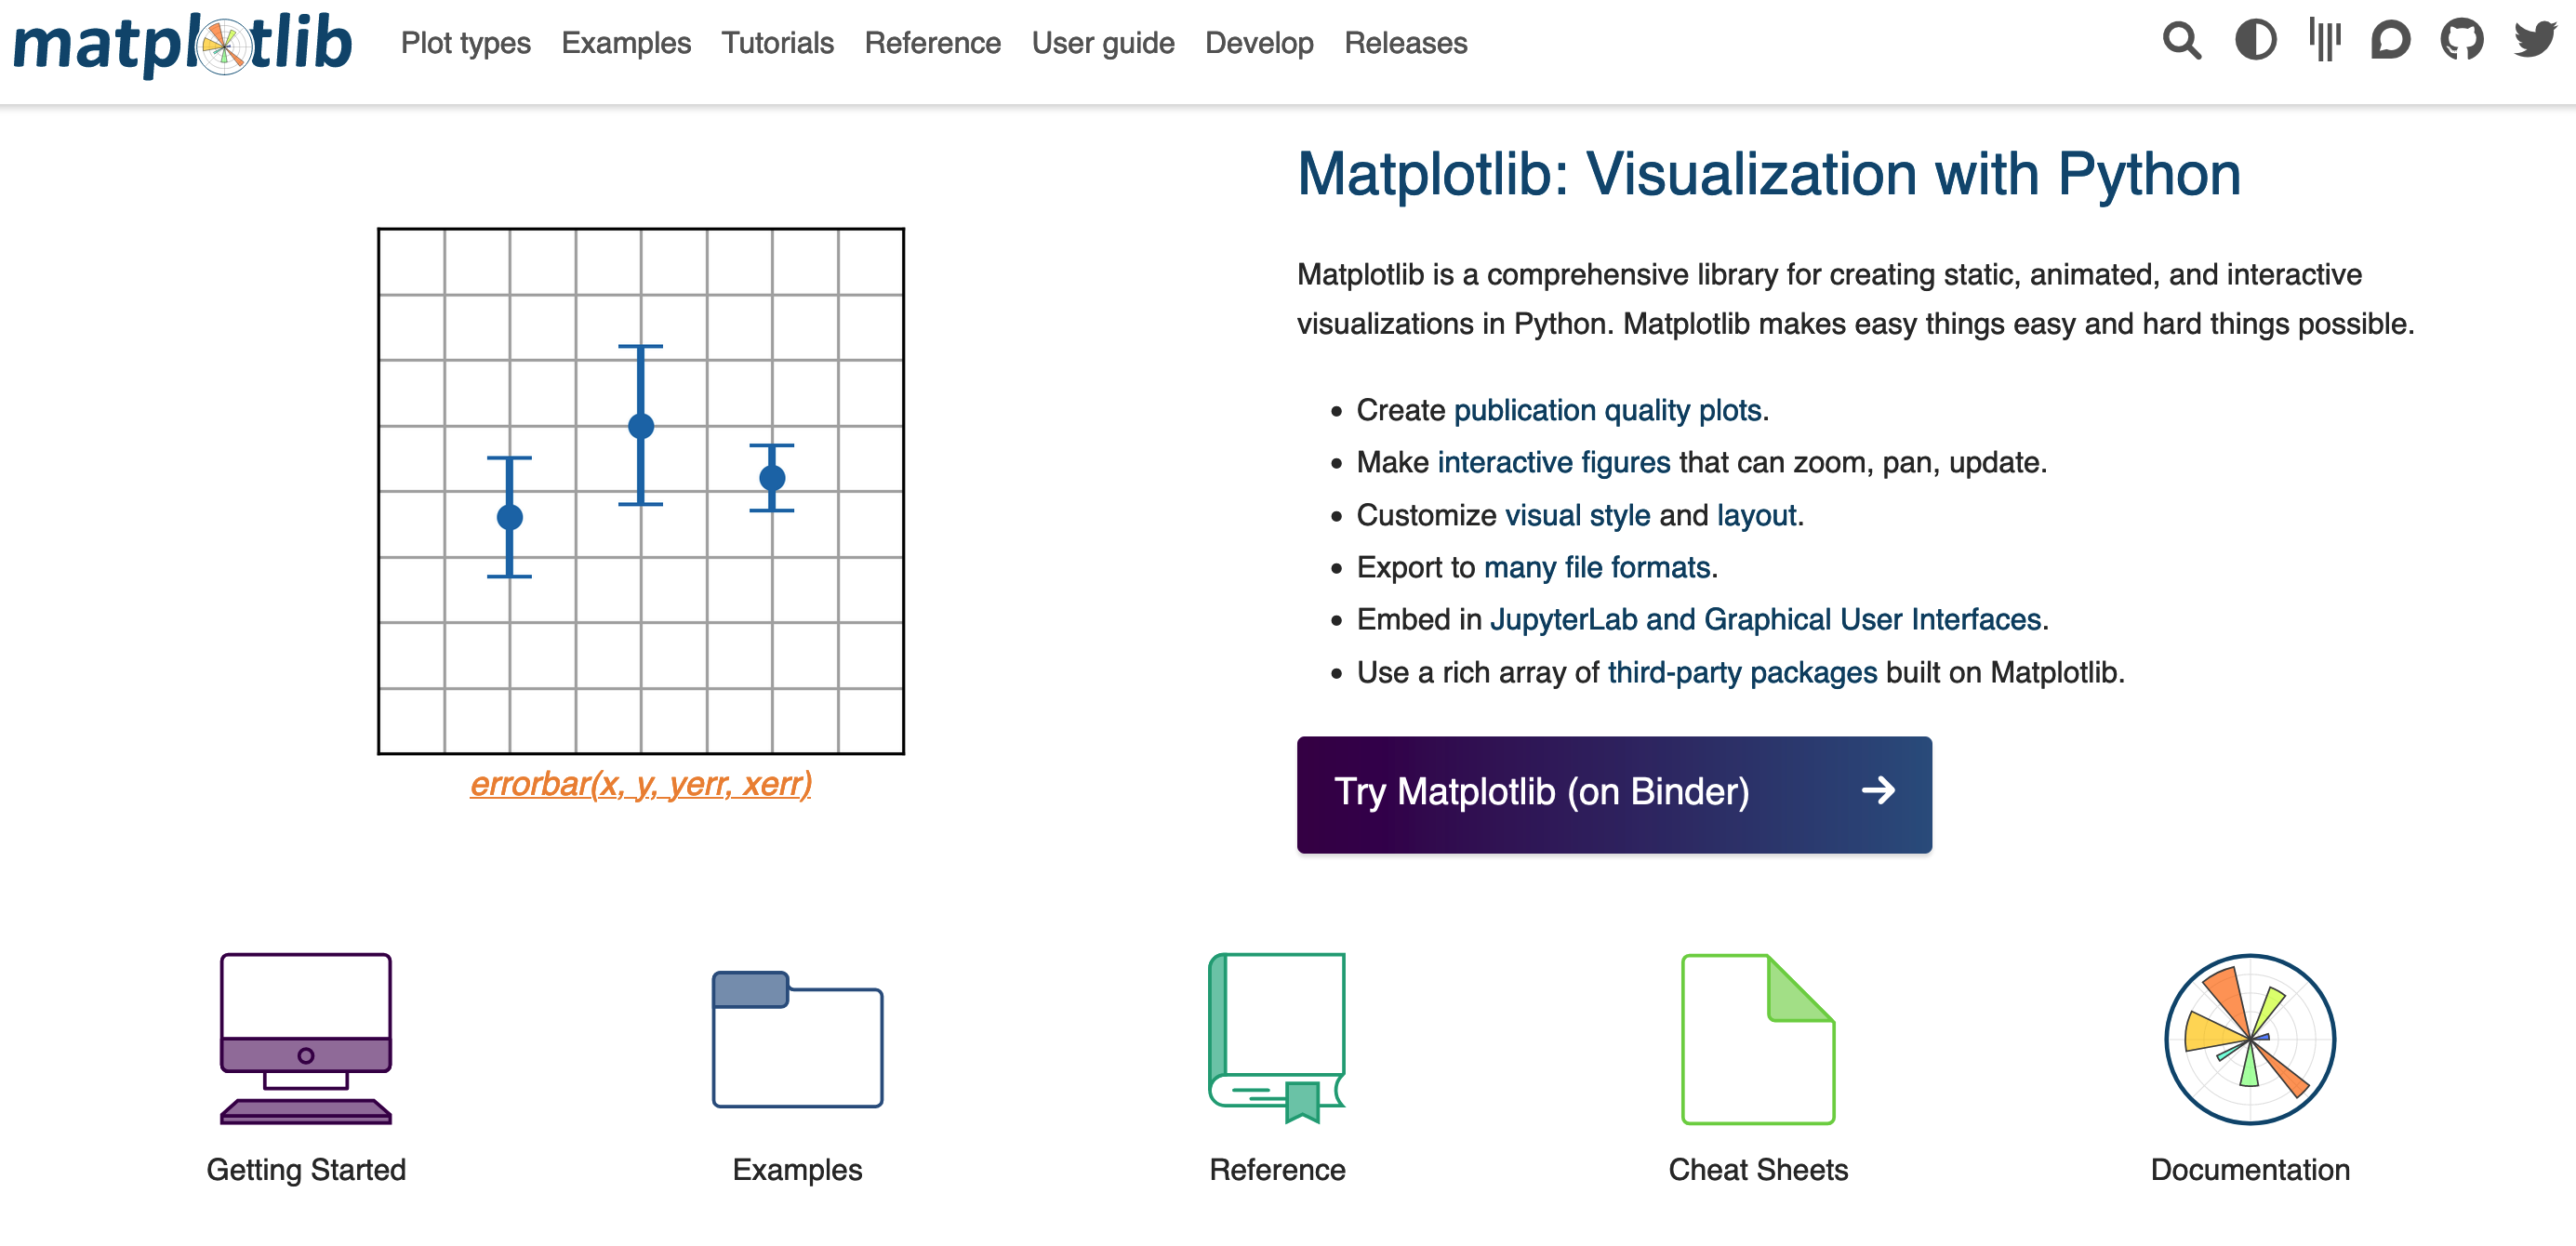Screen dimensions: 2576x1246
Task: Click the Getting Started computer icon
Action: click(306, 1038)
